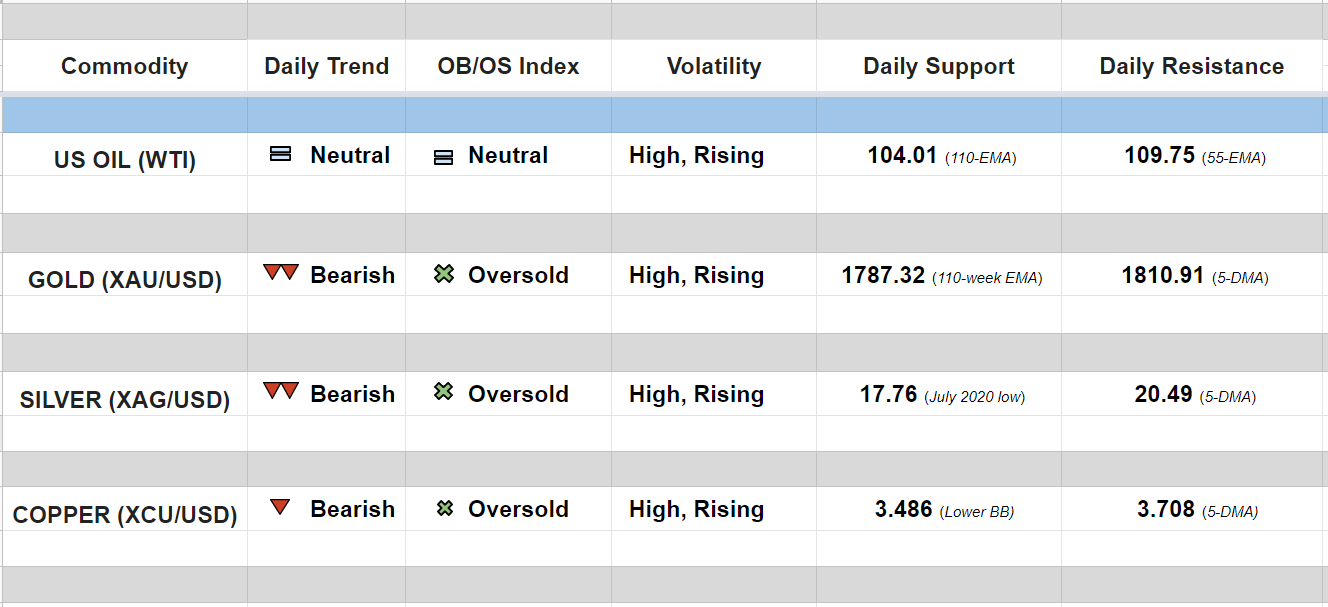Click the US OIL (WTI) cell
This screenshot has height=607, width=1328.
pos(124,160)
